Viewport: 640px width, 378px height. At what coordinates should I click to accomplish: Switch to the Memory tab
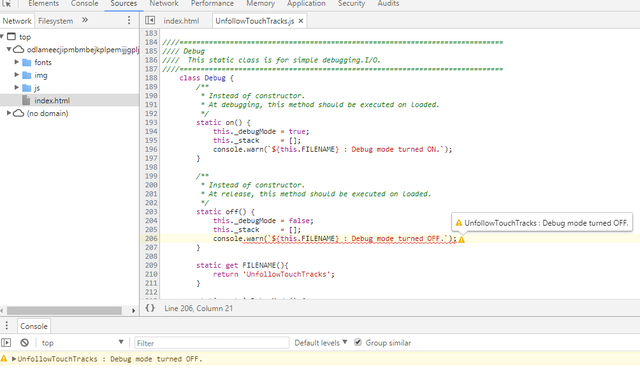click(260, 4)
